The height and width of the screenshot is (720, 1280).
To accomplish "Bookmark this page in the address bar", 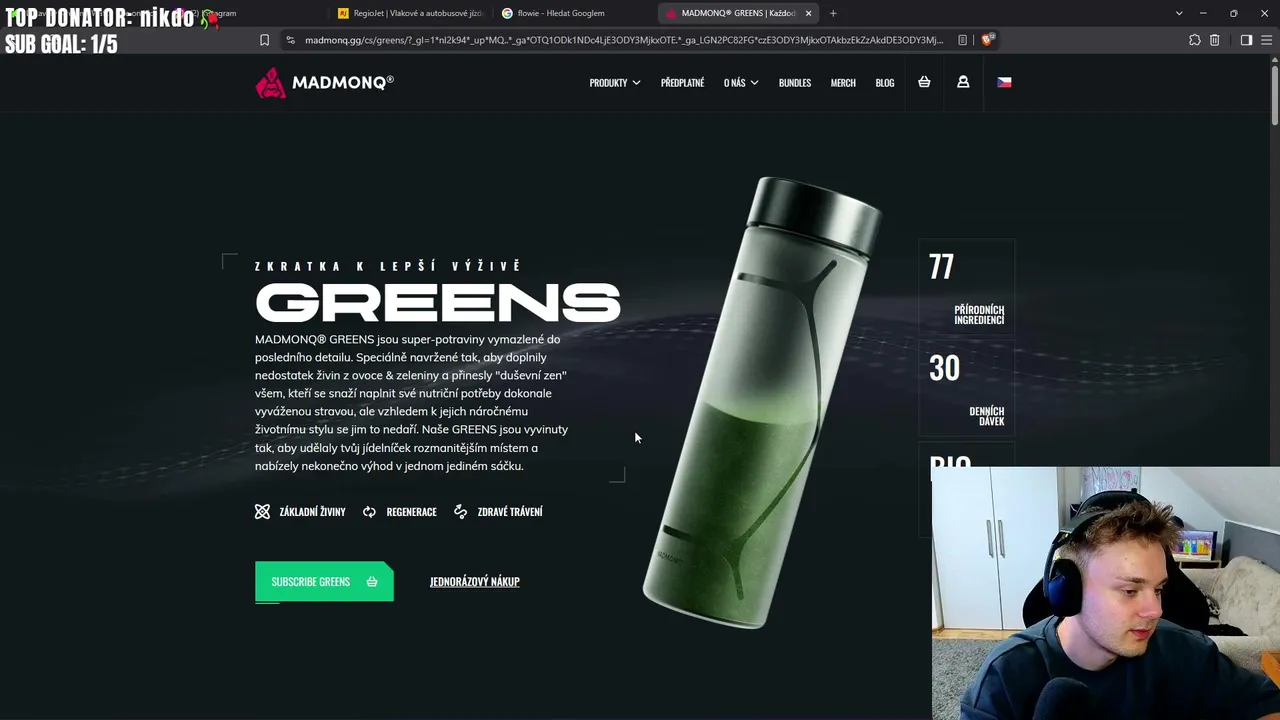I will [264, 40].
